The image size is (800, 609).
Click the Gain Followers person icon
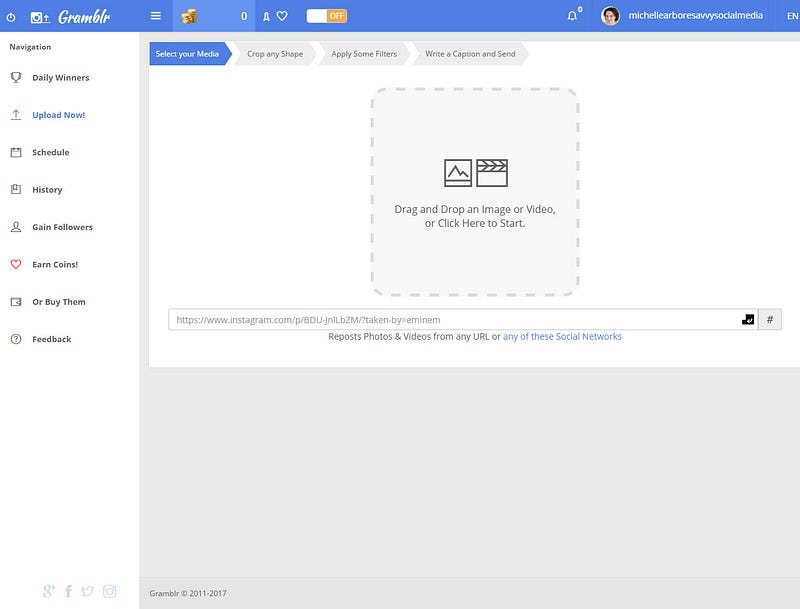point(16,227)
